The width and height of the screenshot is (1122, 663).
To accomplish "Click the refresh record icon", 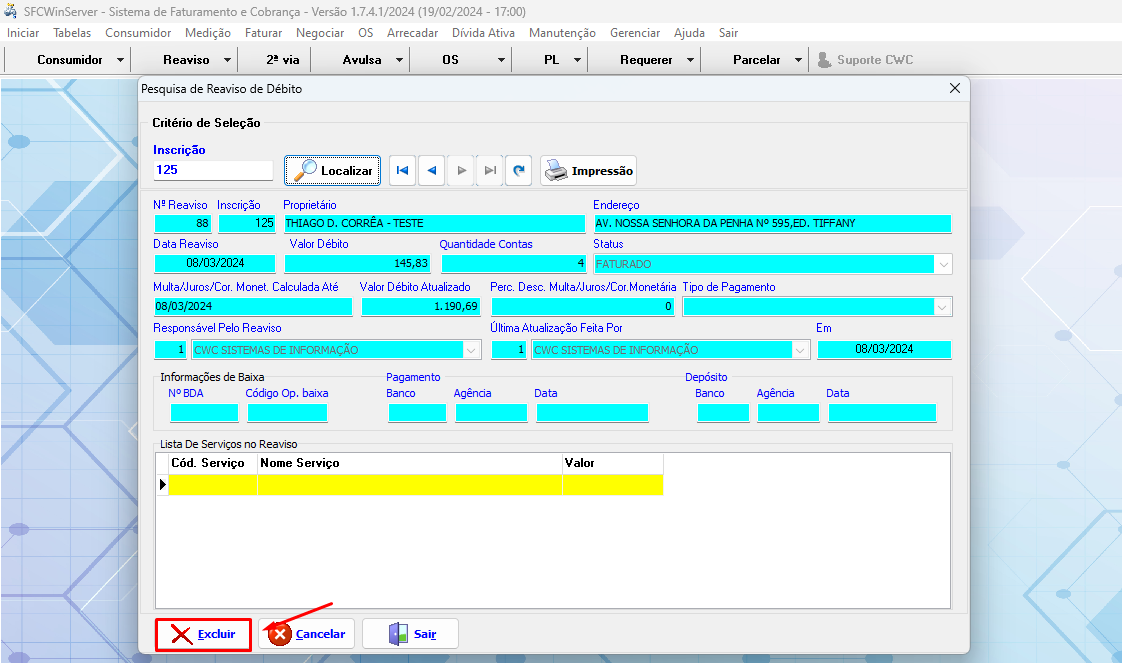I will [x=518, y=171].
